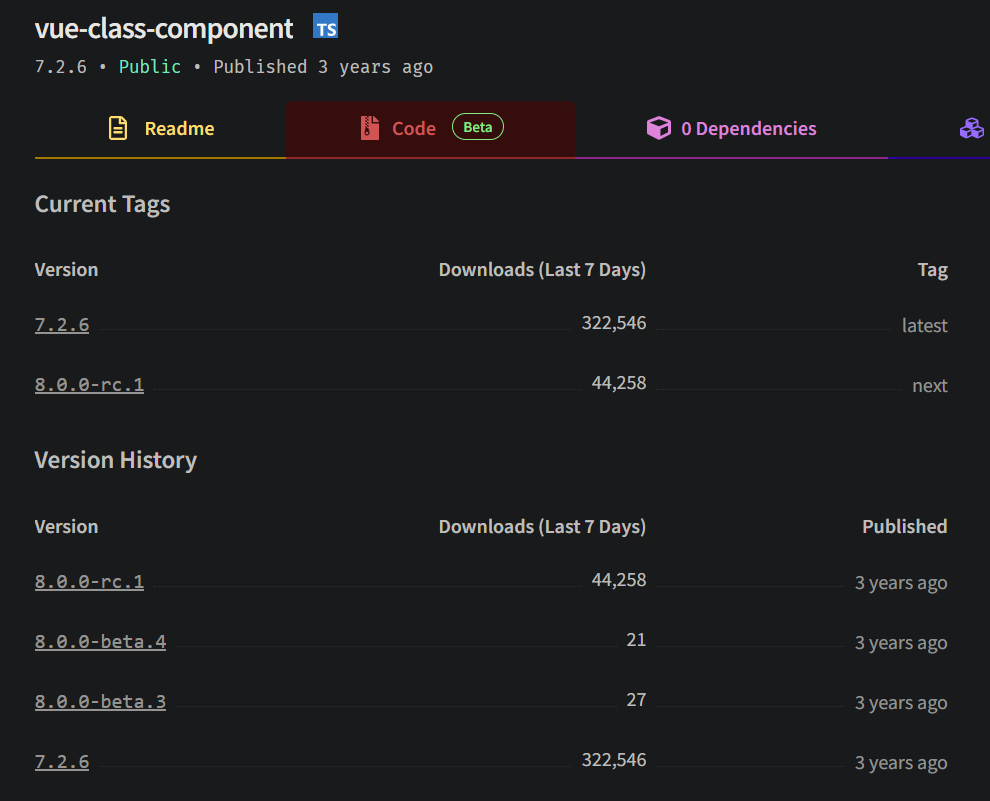990x801 pixels.
Task: Open version 7.2.6 under Current Tags
Action: click(x=62, y=324)
